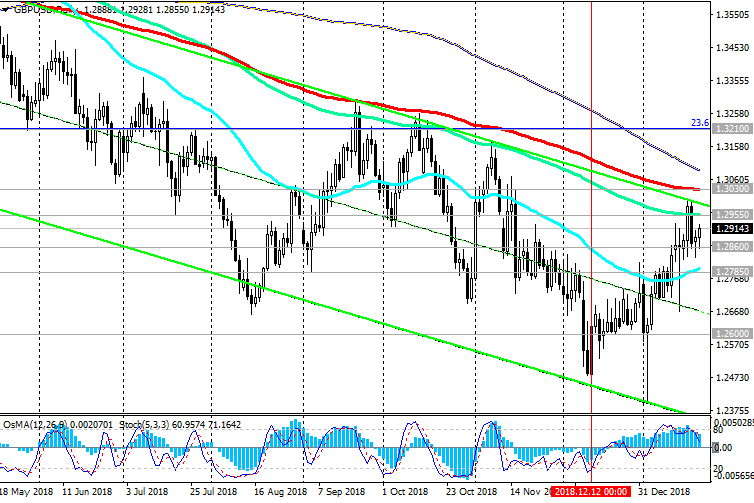The height and width of the screenshot is (503, 754).
Task: Click the 3 Jul 2018 date label
Action: pyautogui.click(x=147, y=492)
